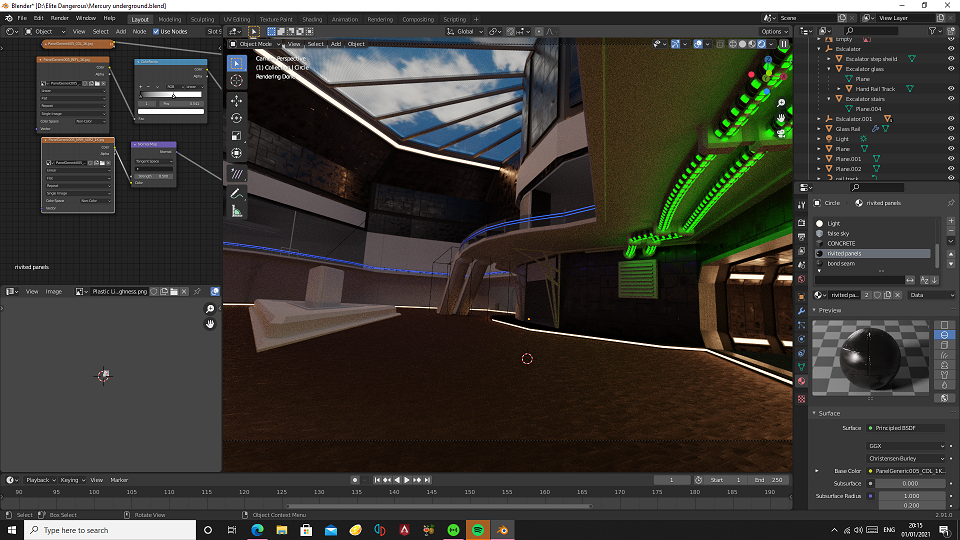Adjust the Subsurface value slider

pyautogui.click(x=910, y=483)
